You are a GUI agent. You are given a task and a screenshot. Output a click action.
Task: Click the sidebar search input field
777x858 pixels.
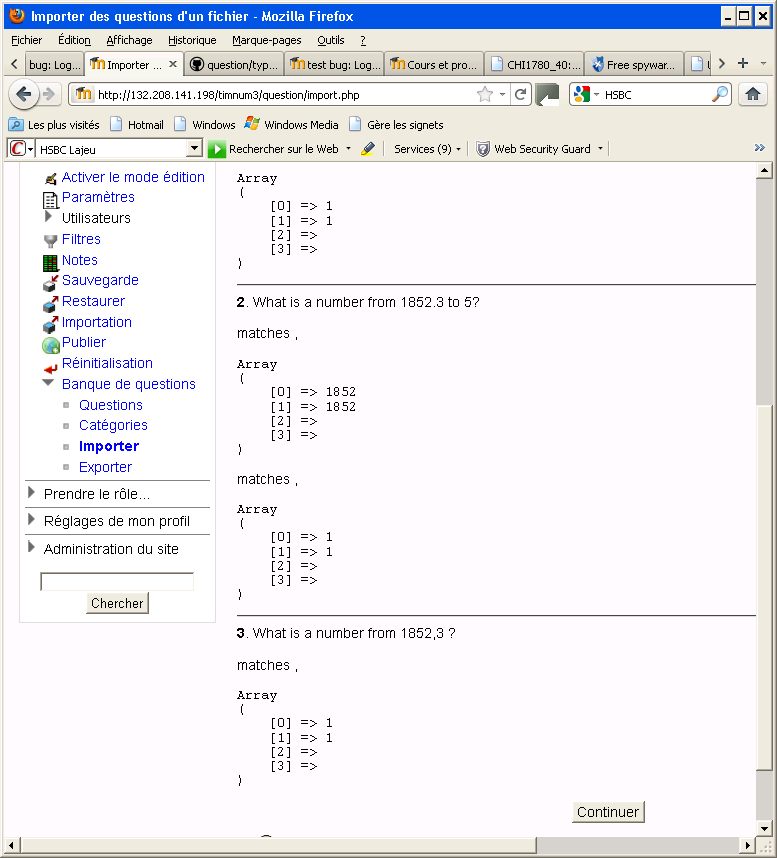[x=117, y=581]
